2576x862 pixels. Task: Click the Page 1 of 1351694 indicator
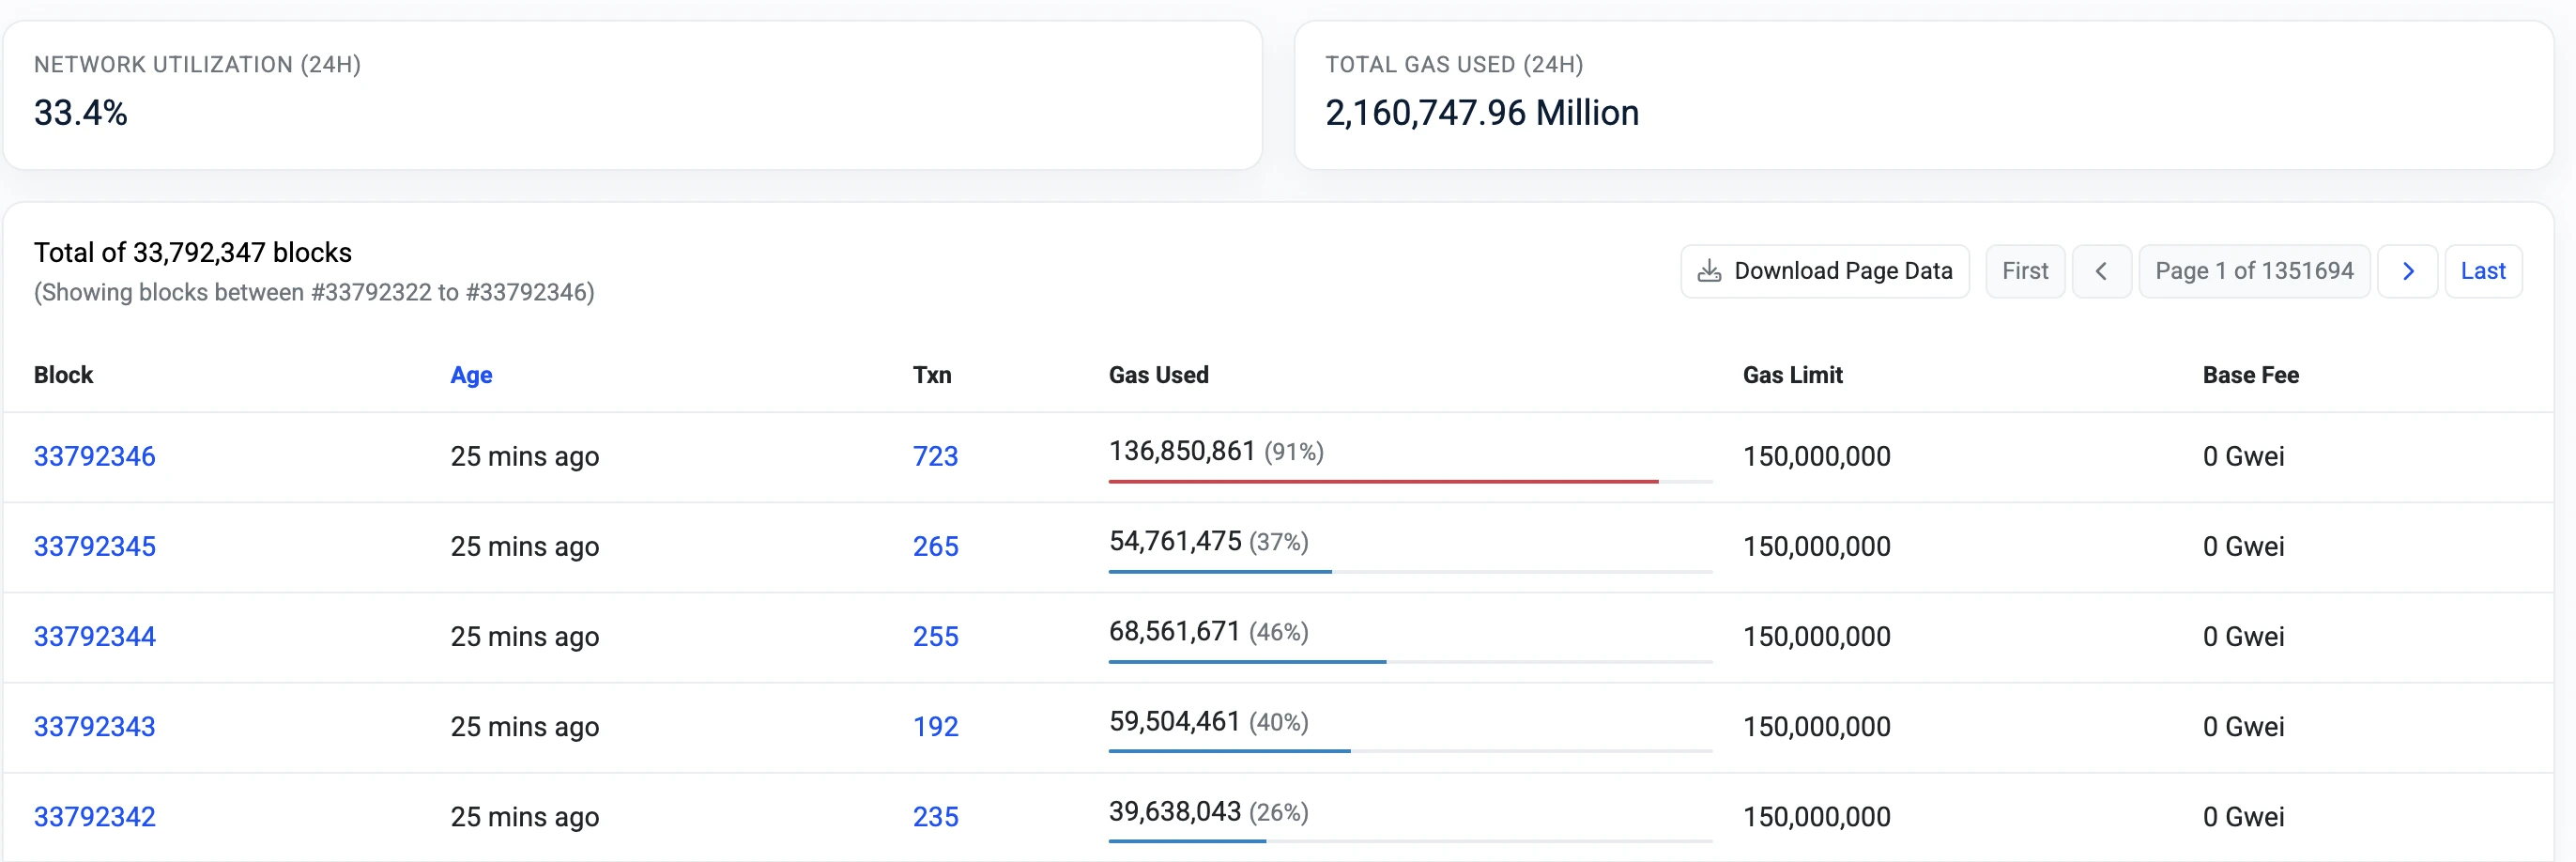tap(2253, 271)
